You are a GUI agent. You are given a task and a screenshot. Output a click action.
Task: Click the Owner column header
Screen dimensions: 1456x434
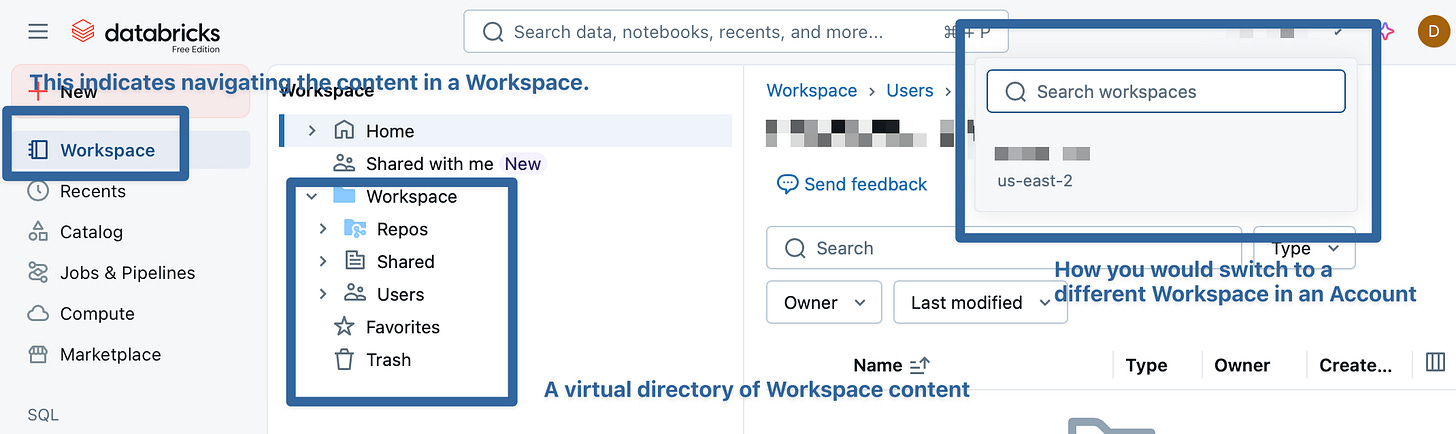coord(1242,365)
